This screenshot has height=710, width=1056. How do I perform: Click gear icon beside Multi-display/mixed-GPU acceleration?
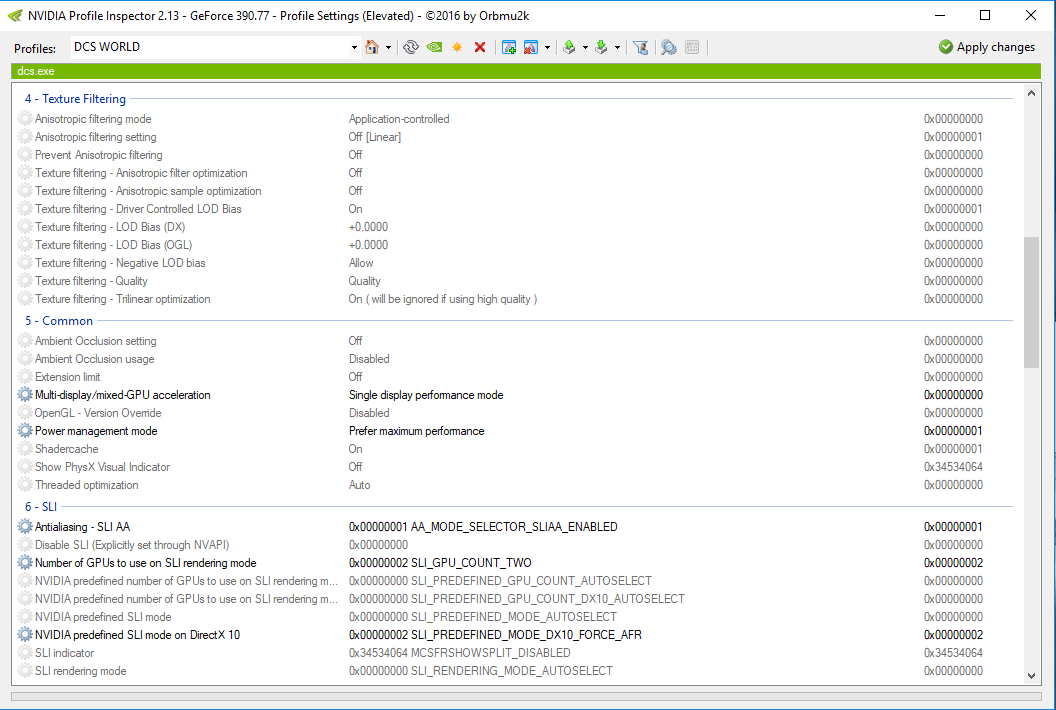(x=25, y=395)
